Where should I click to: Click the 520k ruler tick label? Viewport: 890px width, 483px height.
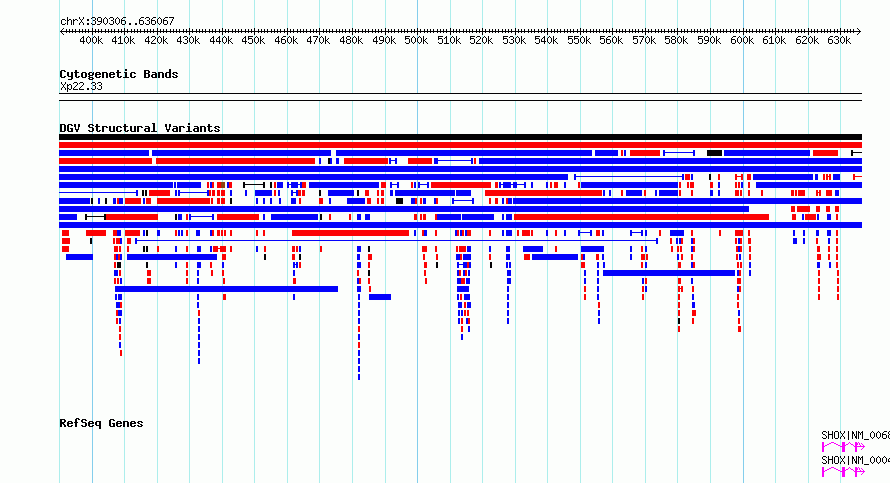(x=481, y=41)
